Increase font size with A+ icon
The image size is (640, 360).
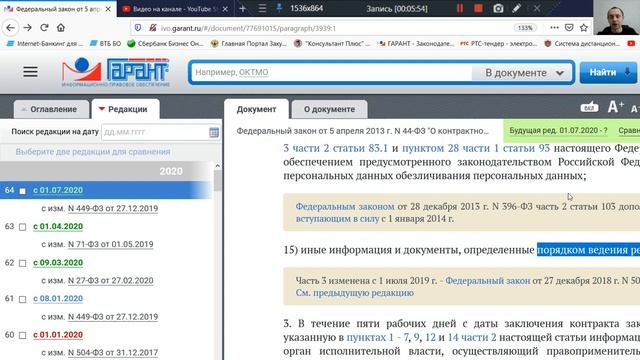[615, 107]
